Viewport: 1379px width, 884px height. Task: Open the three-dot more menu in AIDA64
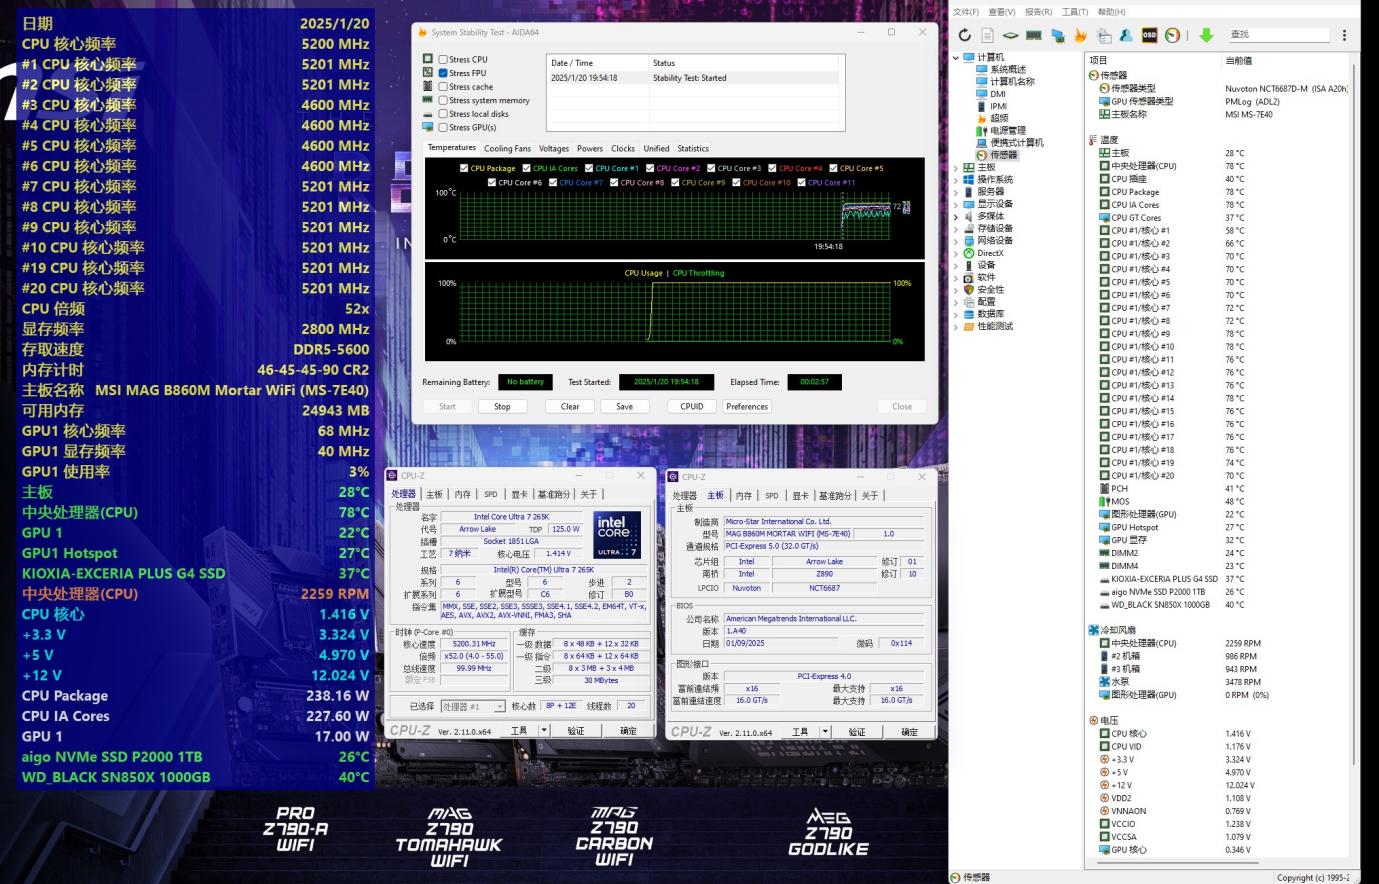pos(1344,35)
